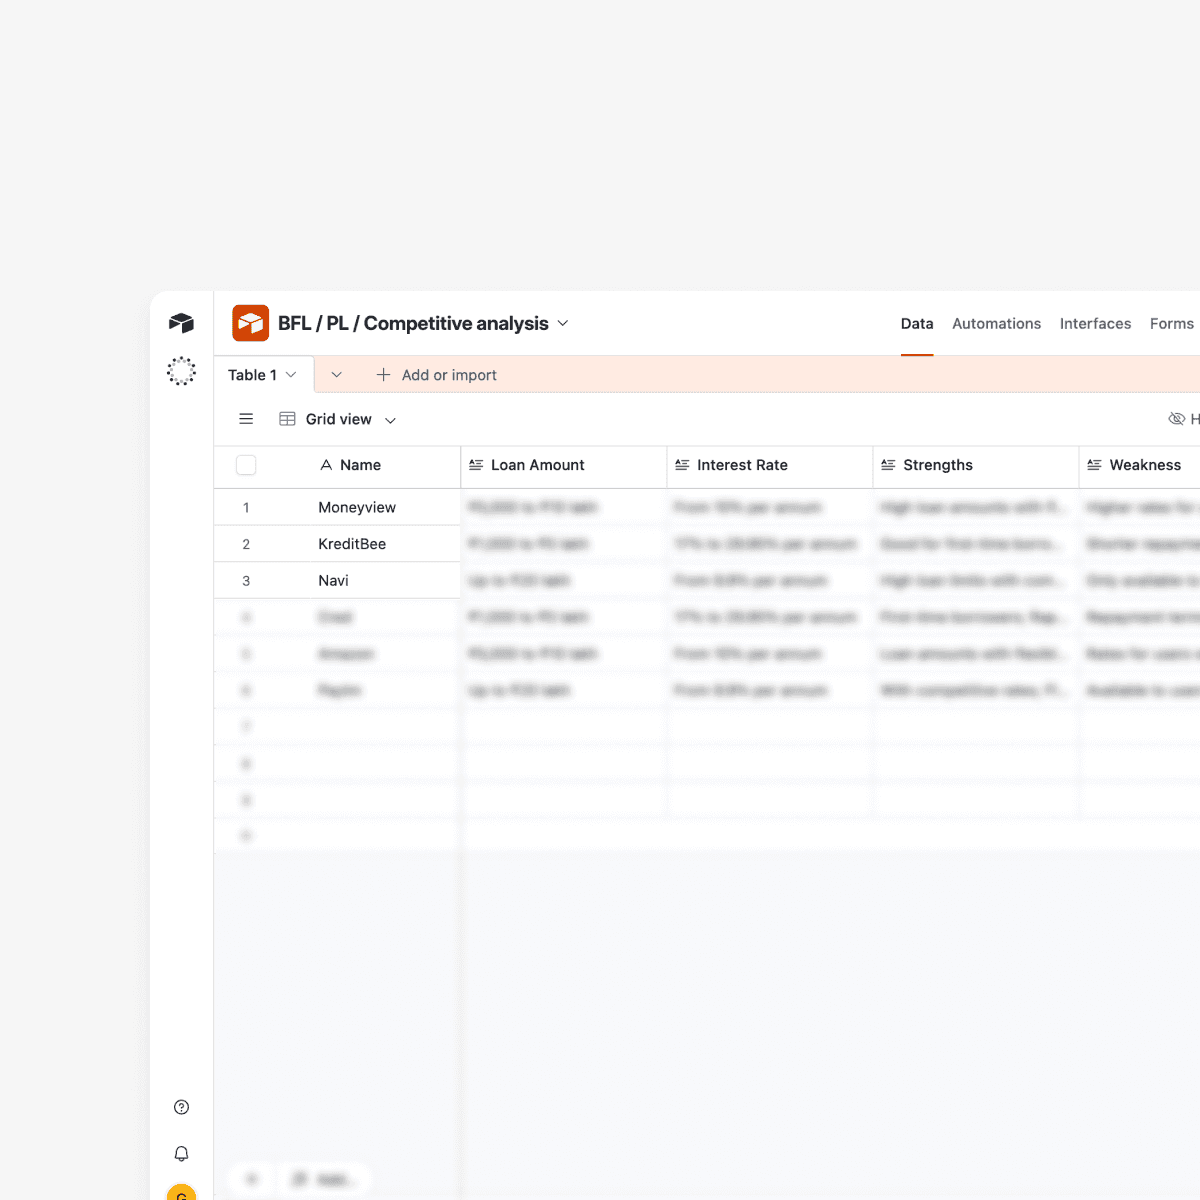Open the help question mark icon
The image size is (1200, 1200).
[181, 1107]
